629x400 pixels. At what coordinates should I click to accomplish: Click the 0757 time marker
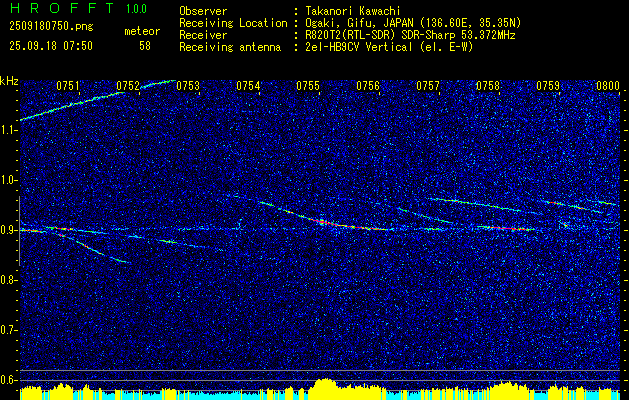coord(428,86)
